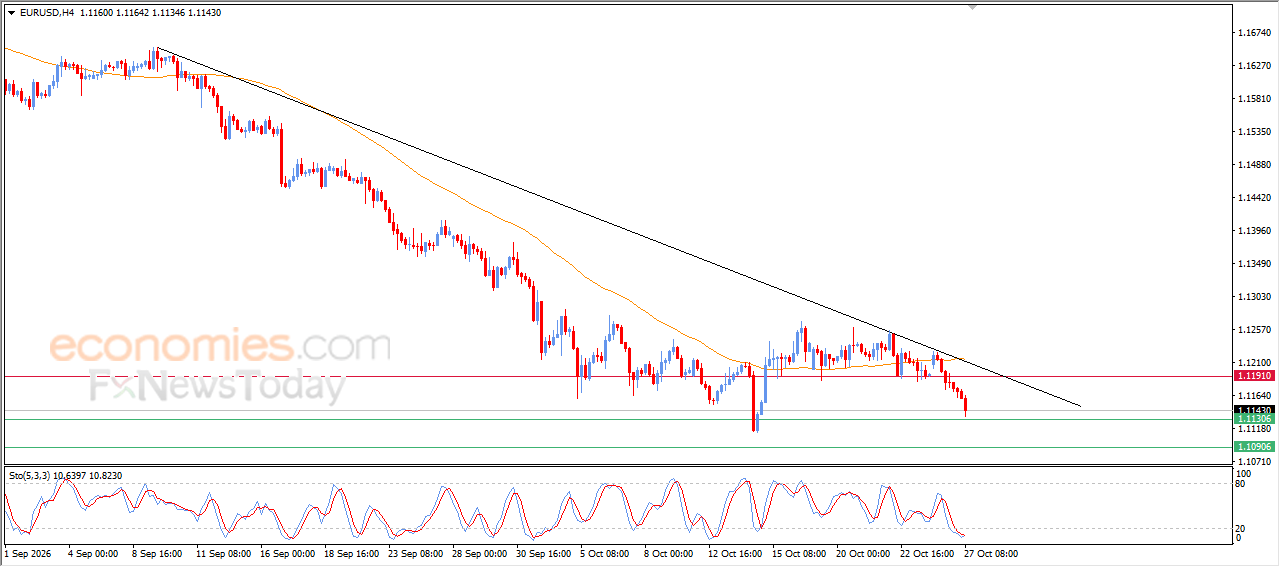
Task: Click the green 1.10906 price tag
Action: (x=1253, y=446)
